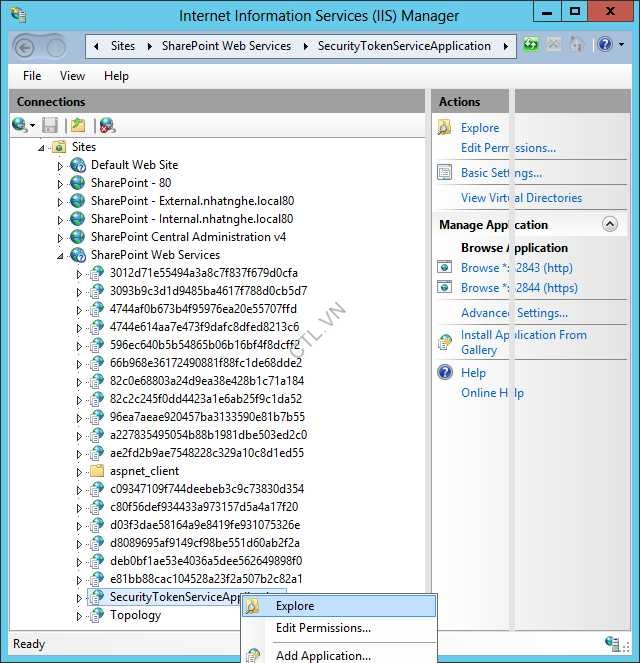Expand the SharePoint - 80 node
This screenshot has width=640, height=663.
click(60, 184)
